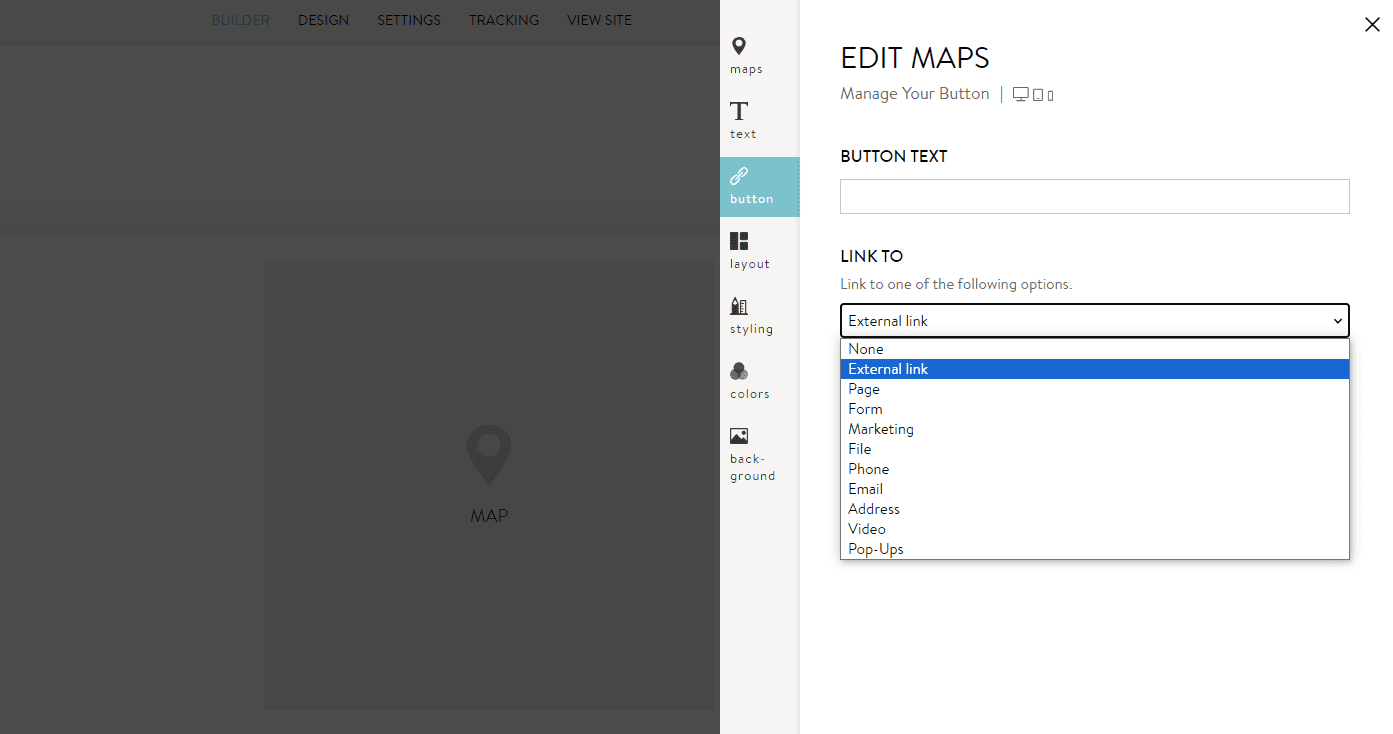1393x734 pixels.
Task: Choose External link option
Action: tap(1095, 369)
